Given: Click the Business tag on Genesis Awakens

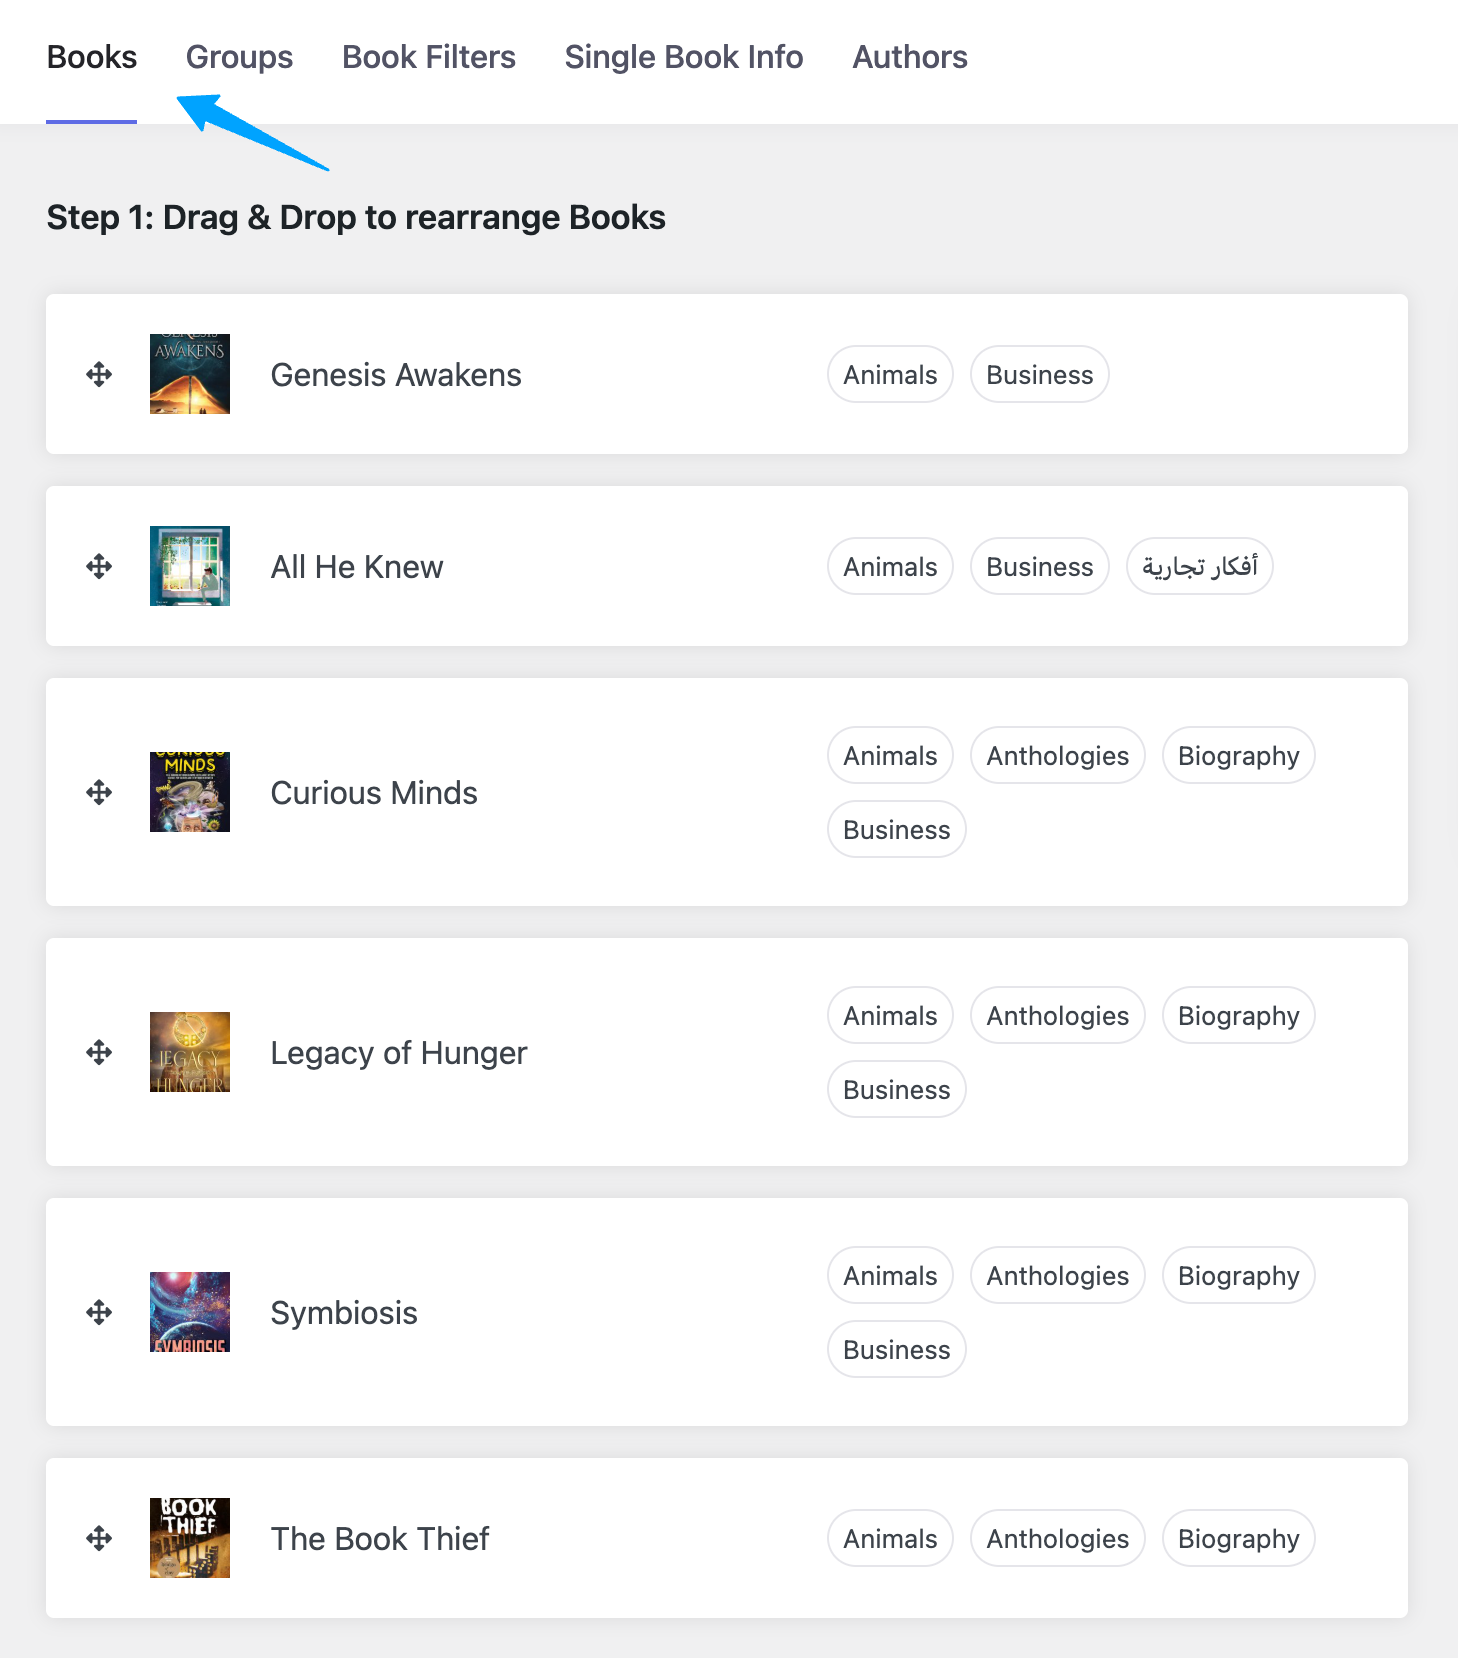Looking at the screenshot, I should [1039, 375].
